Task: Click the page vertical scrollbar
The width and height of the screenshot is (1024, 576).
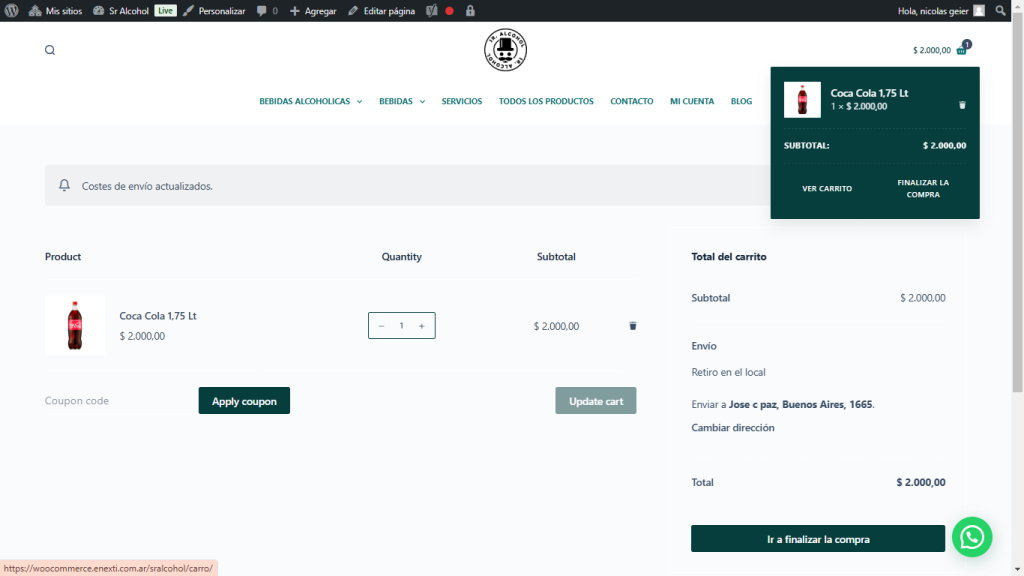Action: point(1017,201)
